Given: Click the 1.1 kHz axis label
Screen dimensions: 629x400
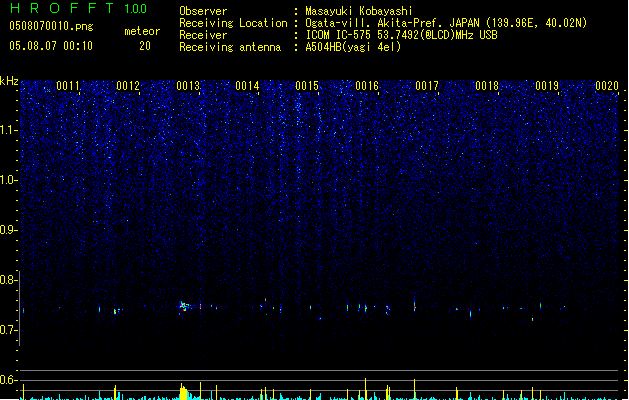Looking at the screenshot, I should pos(8,130).
